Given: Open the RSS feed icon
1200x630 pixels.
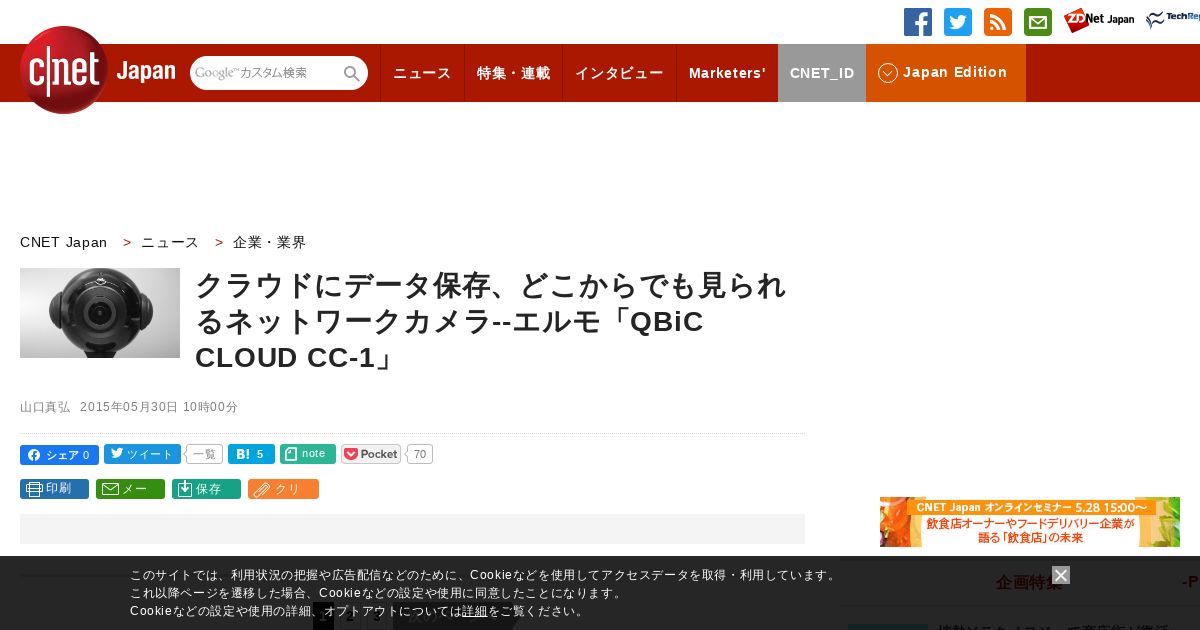Looking at the screenshot, I should pos(998,22).
